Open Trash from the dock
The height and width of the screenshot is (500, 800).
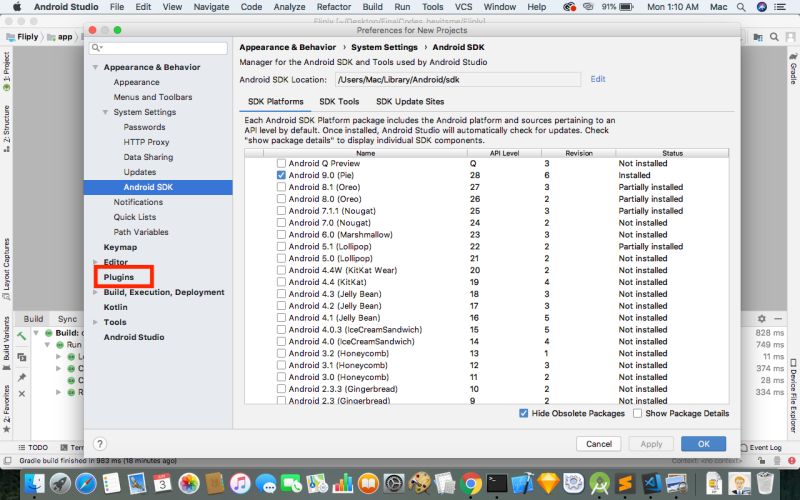point(765,483)
